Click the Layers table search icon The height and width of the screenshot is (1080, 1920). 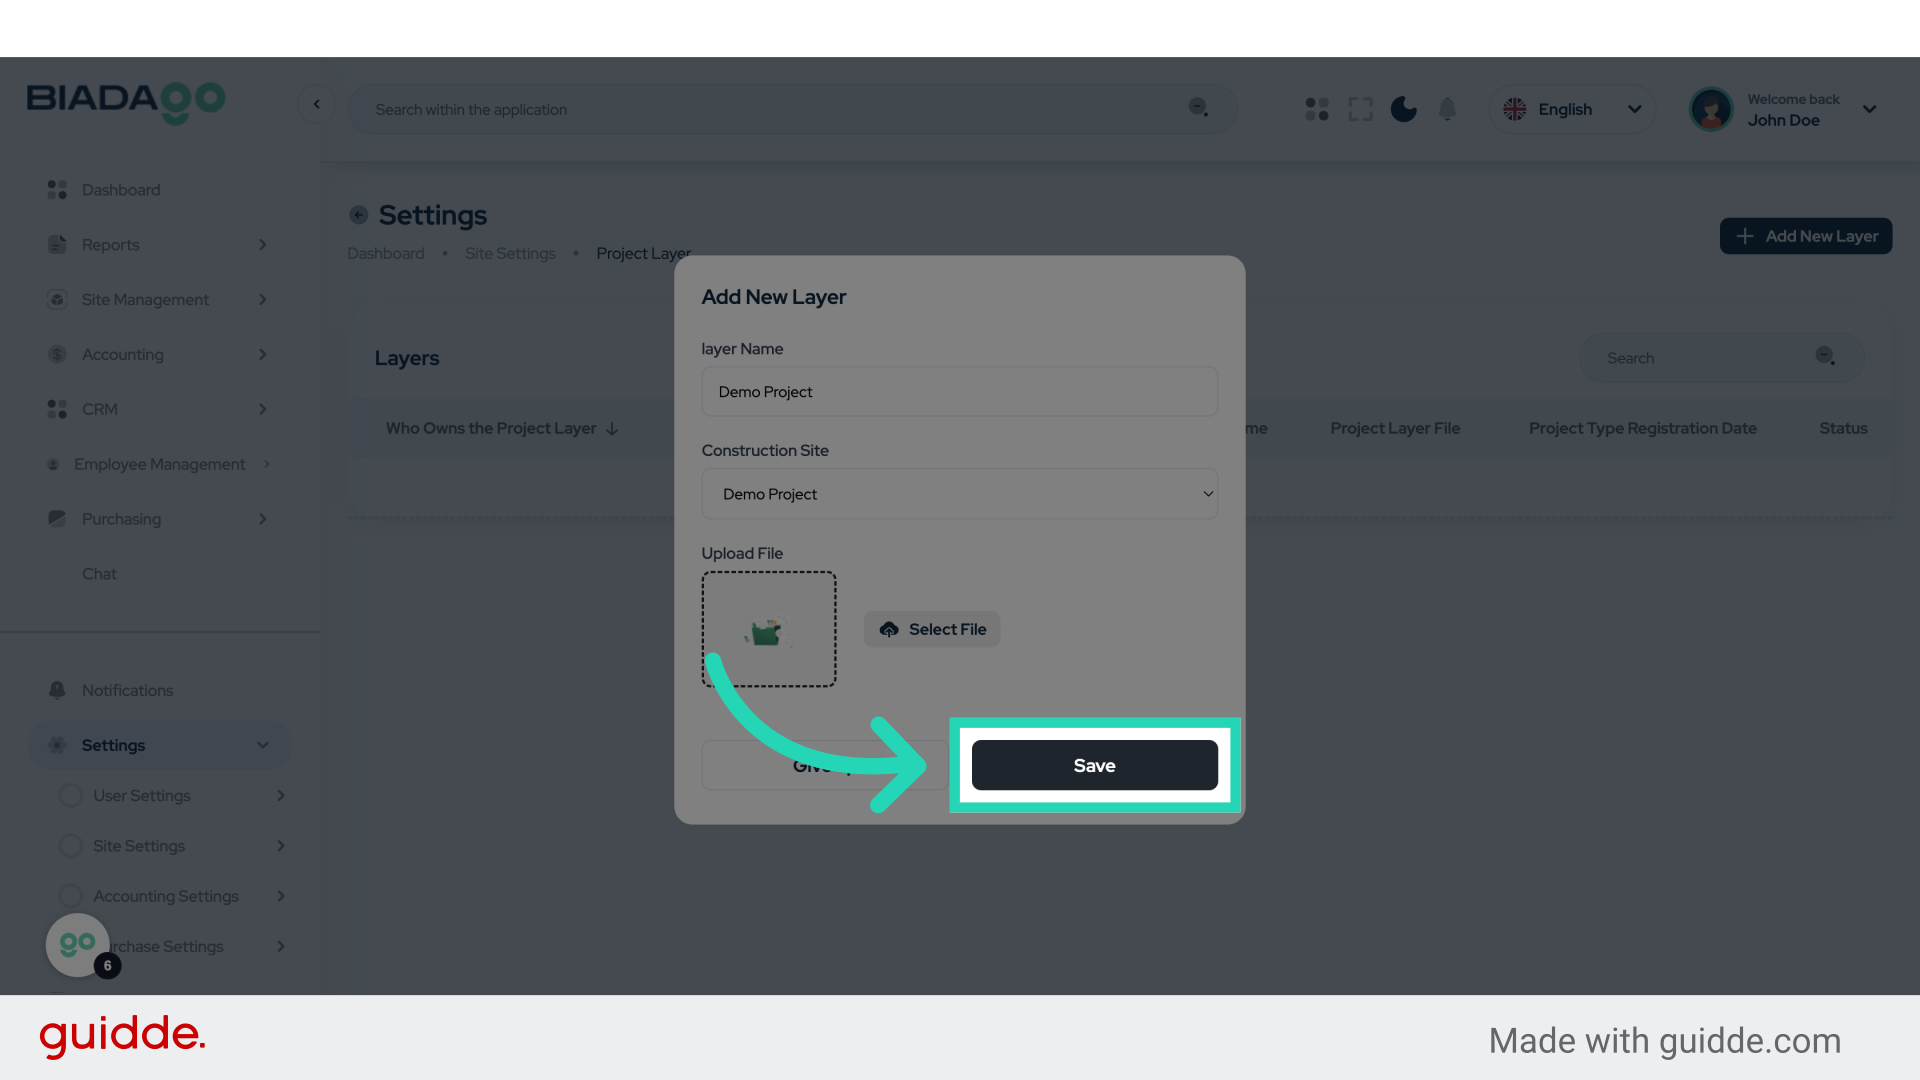(x=1825, y=357)
